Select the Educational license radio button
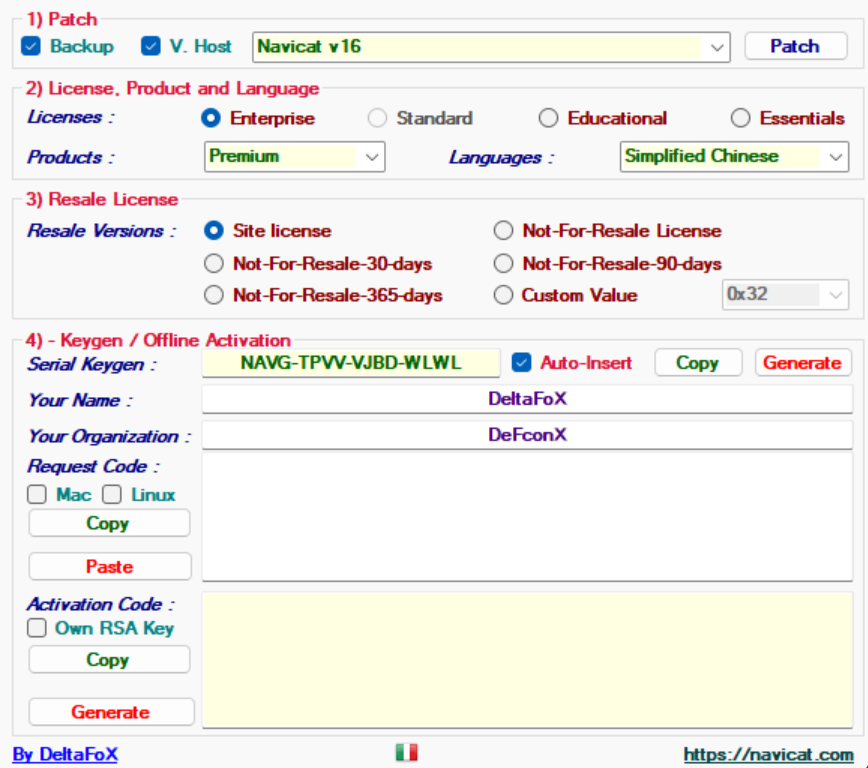This screenshot has width=868, height=768. (548, 118)
